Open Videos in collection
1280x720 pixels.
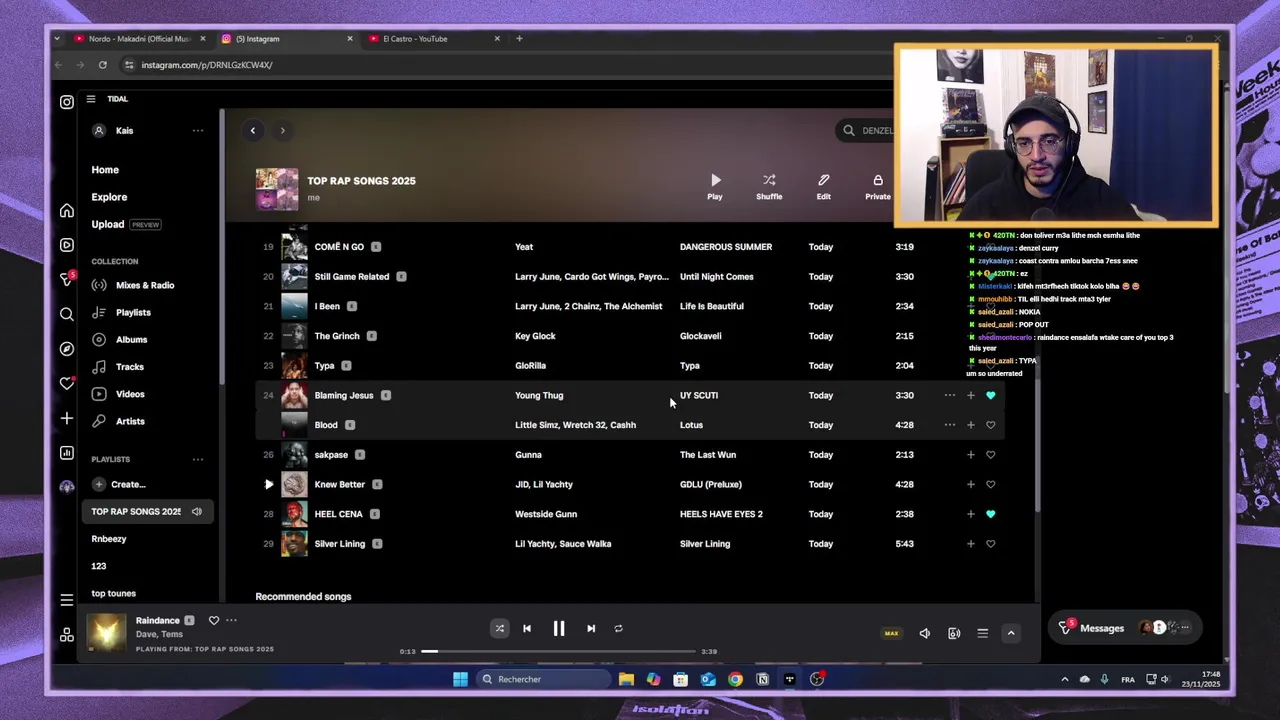pyautogui.click(x=130, y=394)
